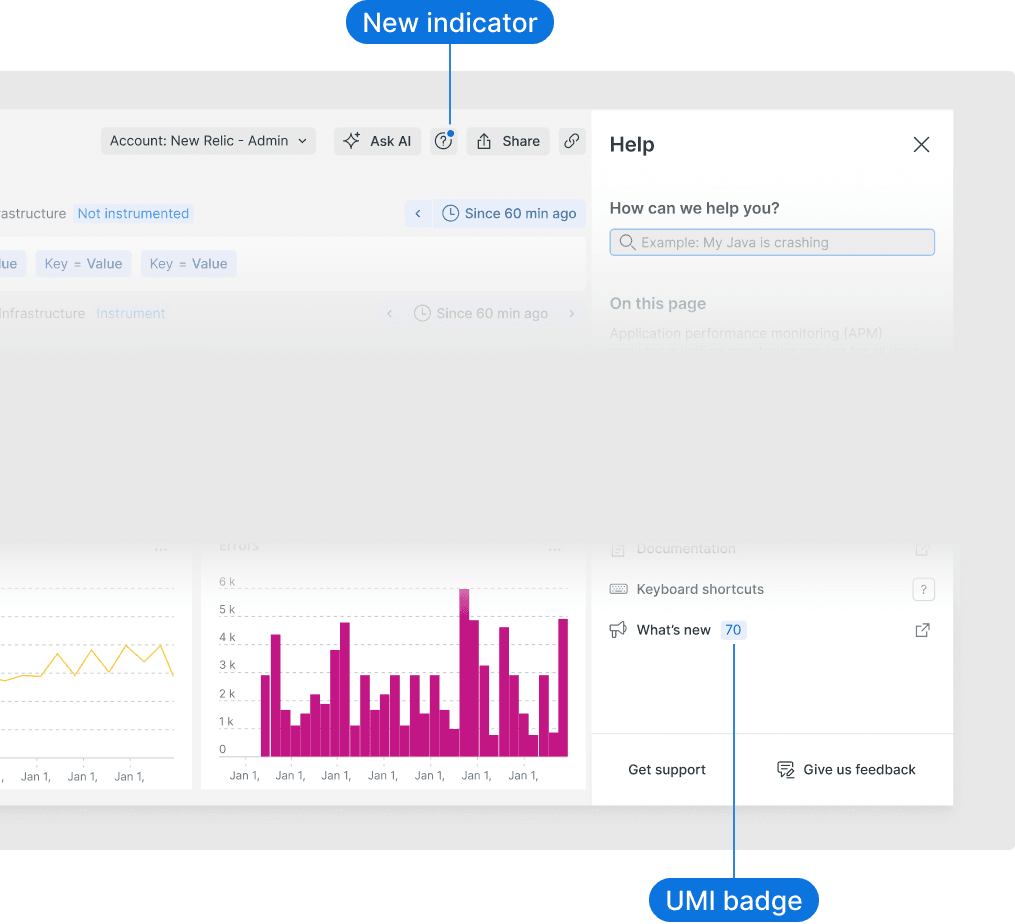Click the search magnifier in the Help search bar
This screenshot has width=1015, height=924.
[626, 242]
